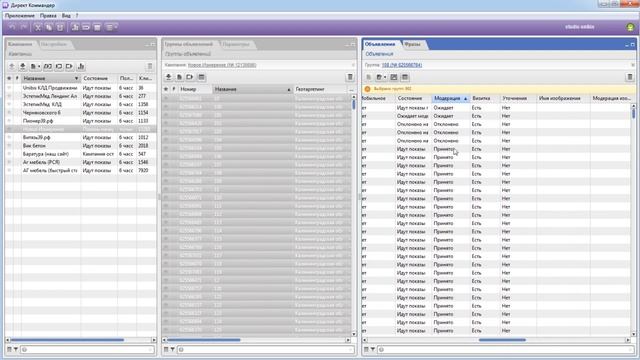Switch to the Настройки tab
This screenshot has height=360, width=640.
point(54,44)
